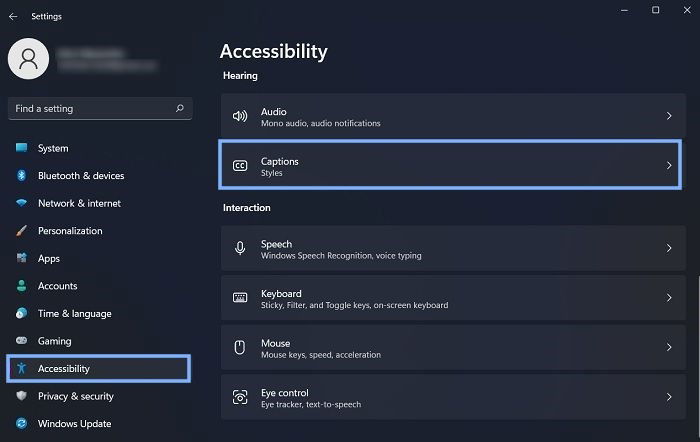Go back with the Settings back arrow
Image resolution: width=700 pixels, height=442 pixels.
[13, 17]
